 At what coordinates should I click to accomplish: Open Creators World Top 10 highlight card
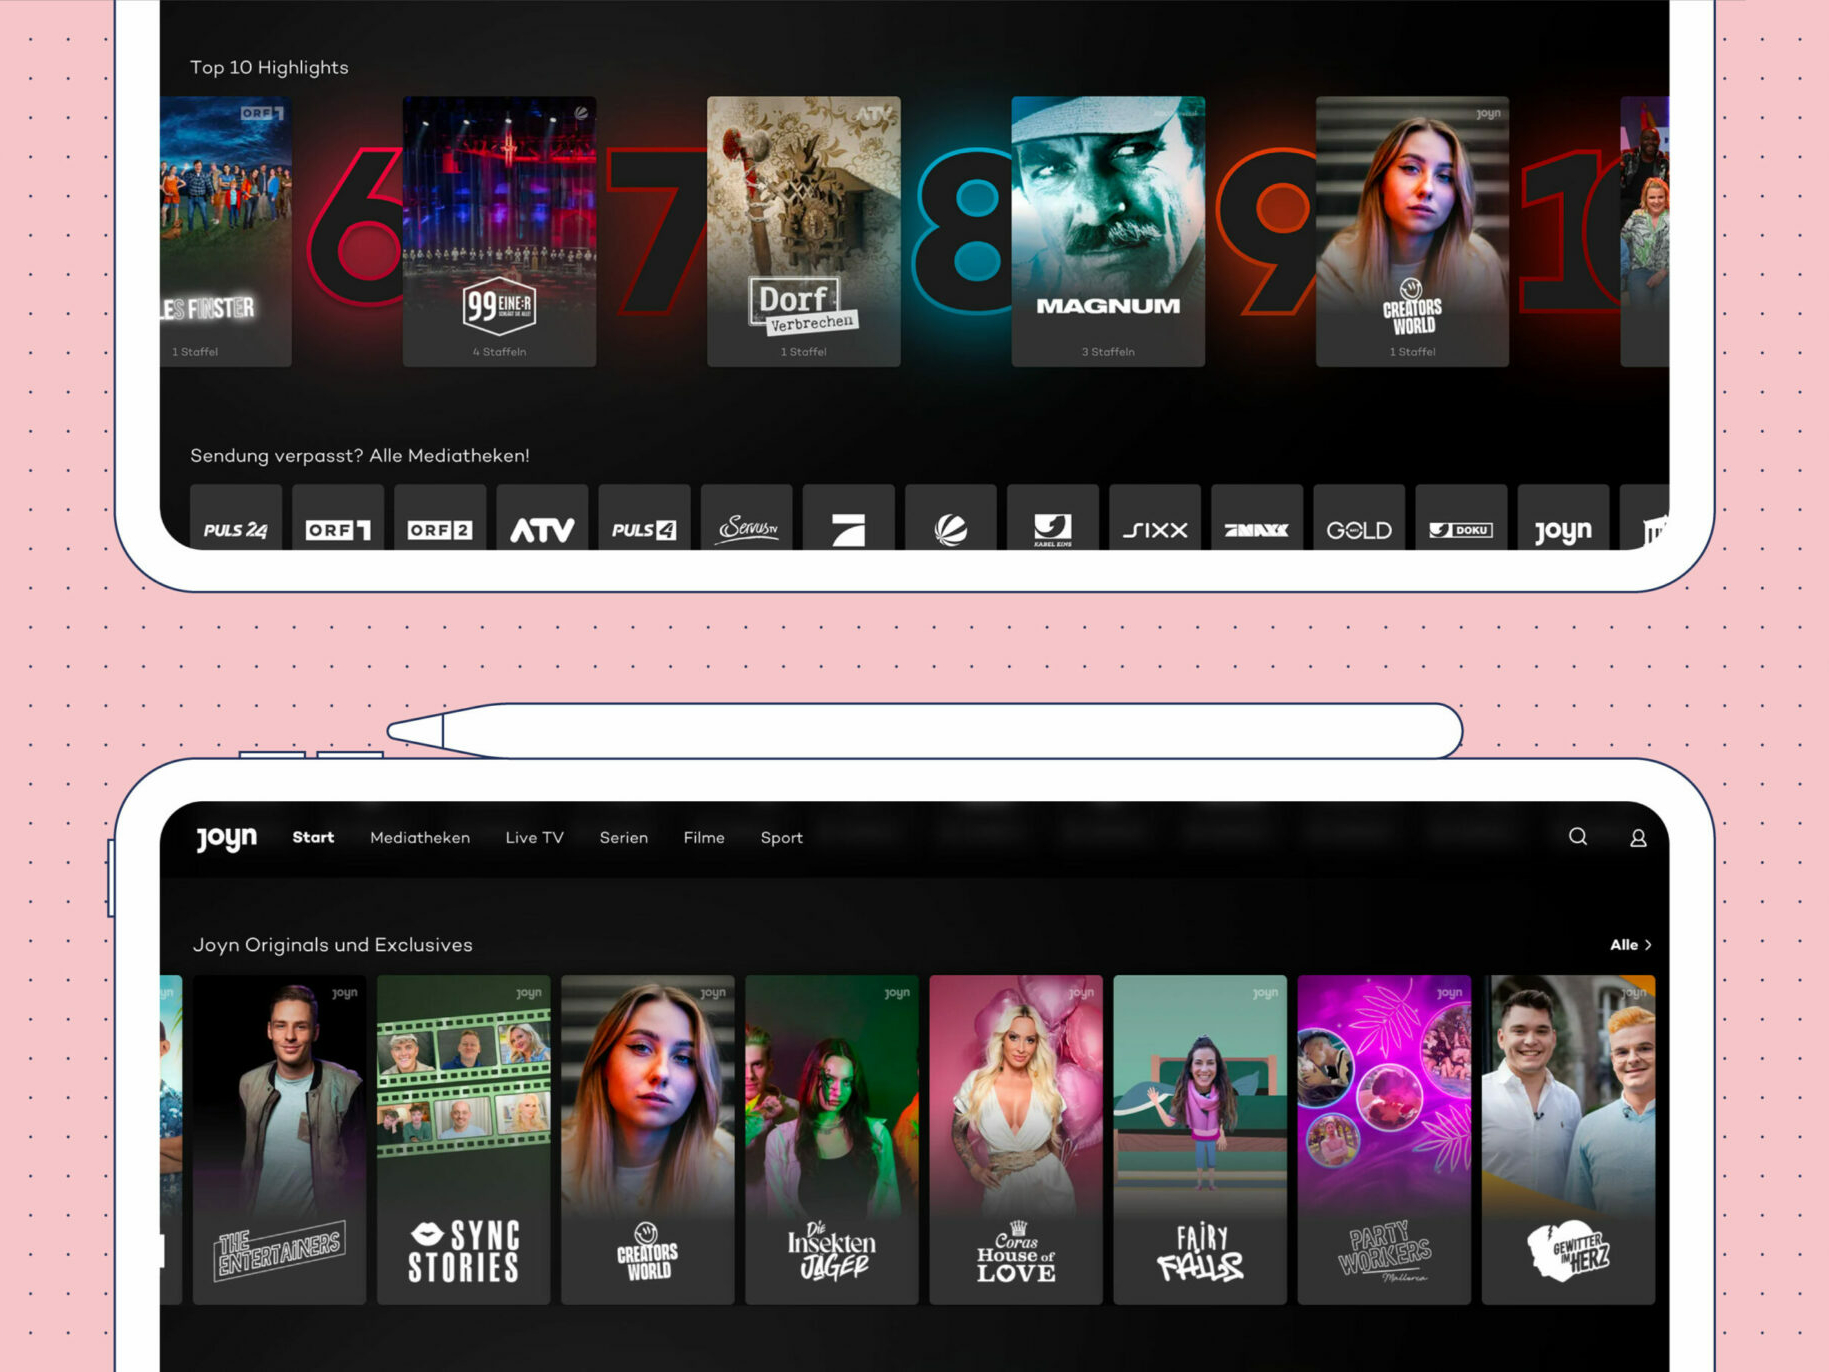click(1412, 231)
